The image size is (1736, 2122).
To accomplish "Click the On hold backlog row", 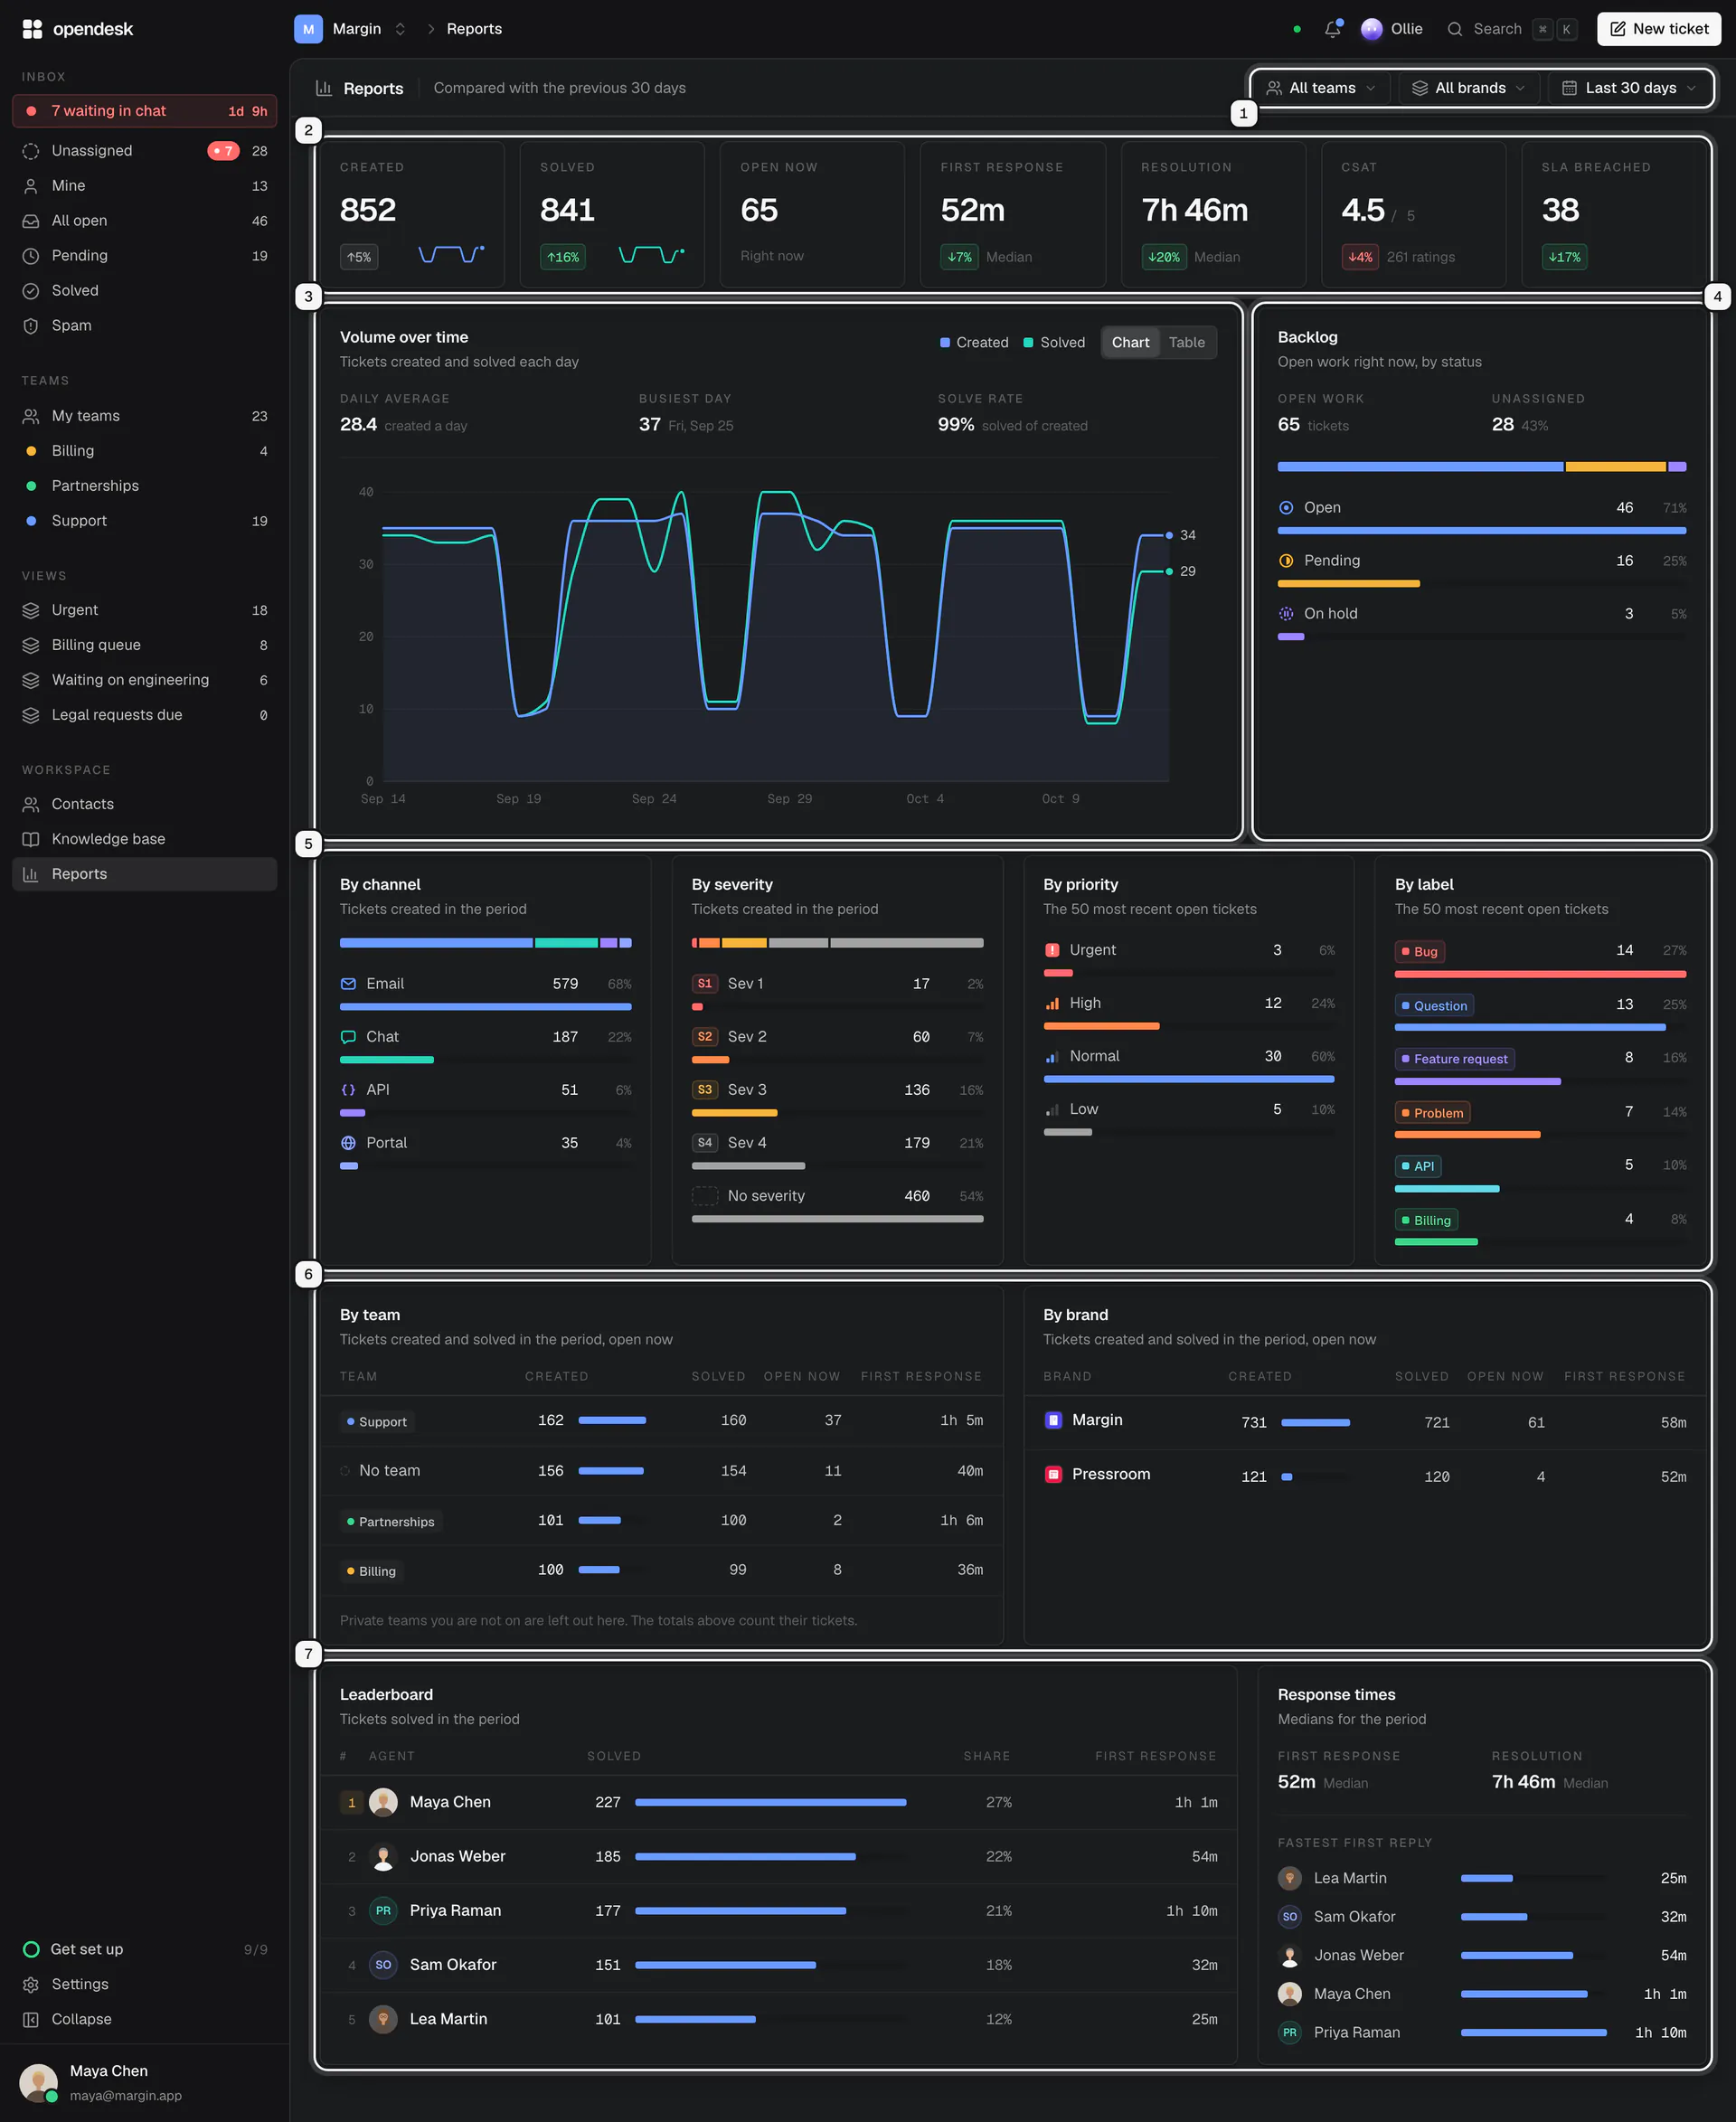I will pos(1481,622).
